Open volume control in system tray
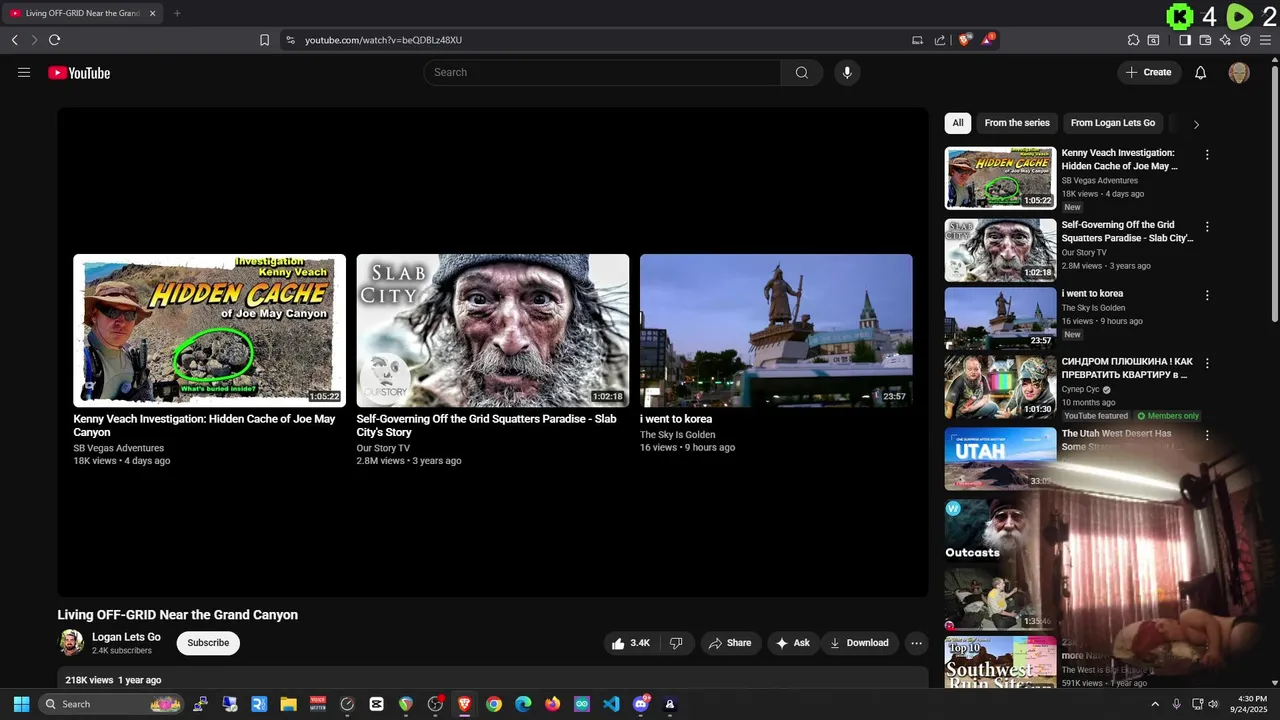The image size is (1280, 720). pyautogui.click(x=1214, y=704)
